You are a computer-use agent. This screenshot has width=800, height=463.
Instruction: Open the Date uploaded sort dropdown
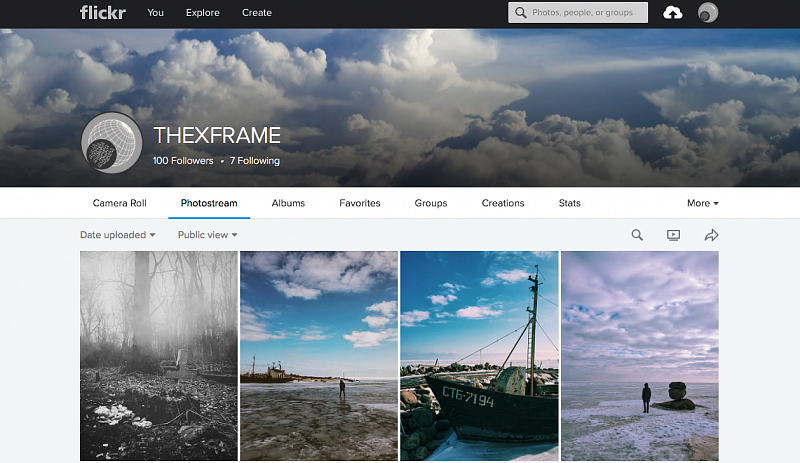click(117, 235)
